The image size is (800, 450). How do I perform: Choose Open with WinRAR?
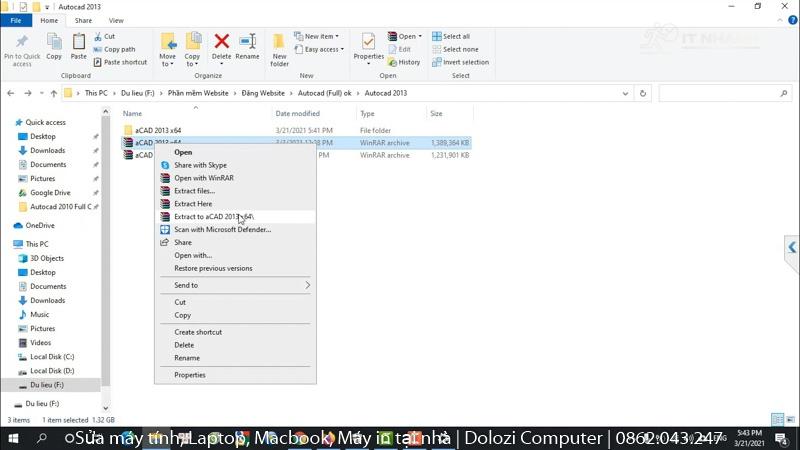point(204,178)
